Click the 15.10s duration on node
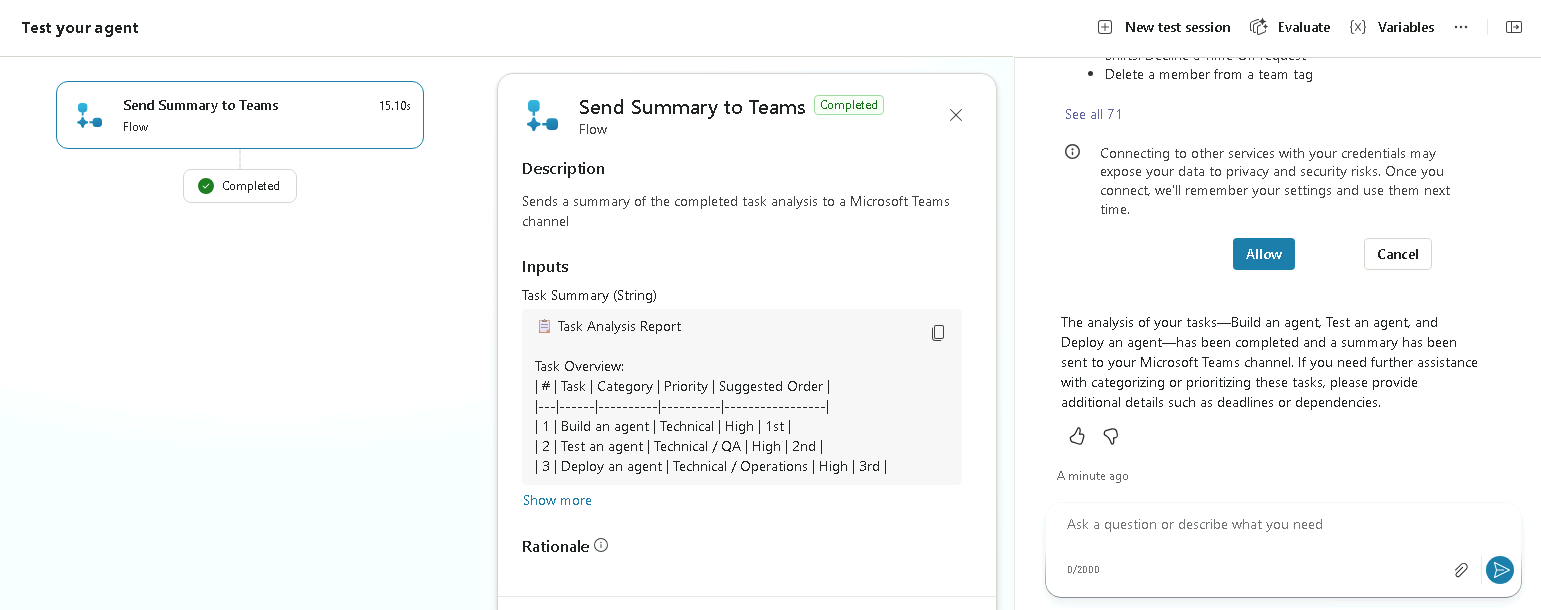 [x=394, y=105]
